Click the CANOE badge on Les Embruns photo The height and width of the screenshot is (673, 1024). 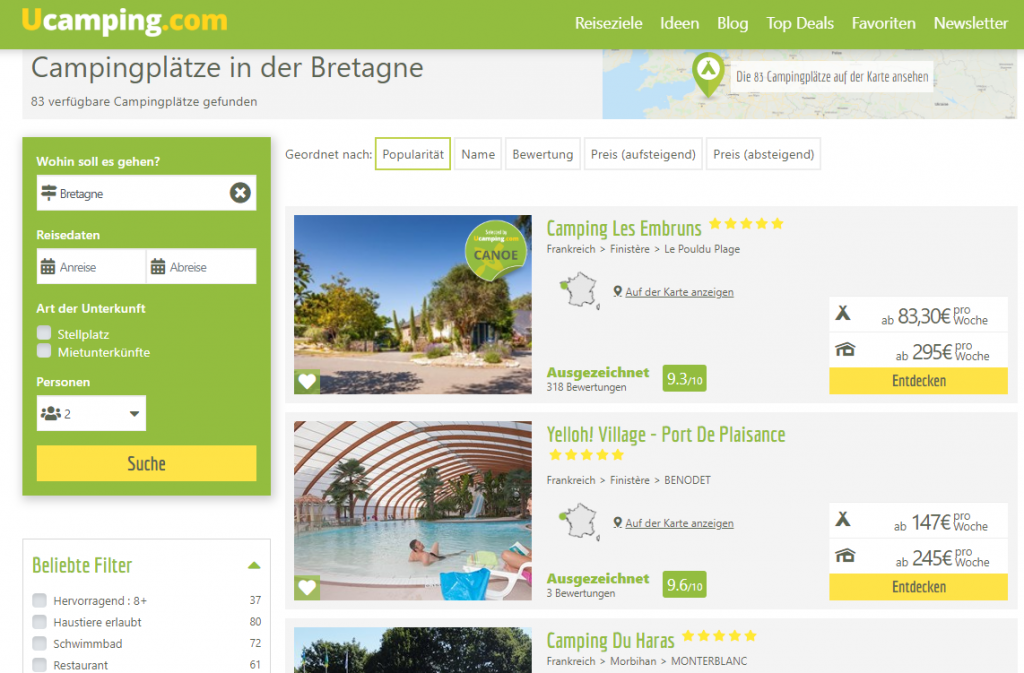click(x=496, y=251)
